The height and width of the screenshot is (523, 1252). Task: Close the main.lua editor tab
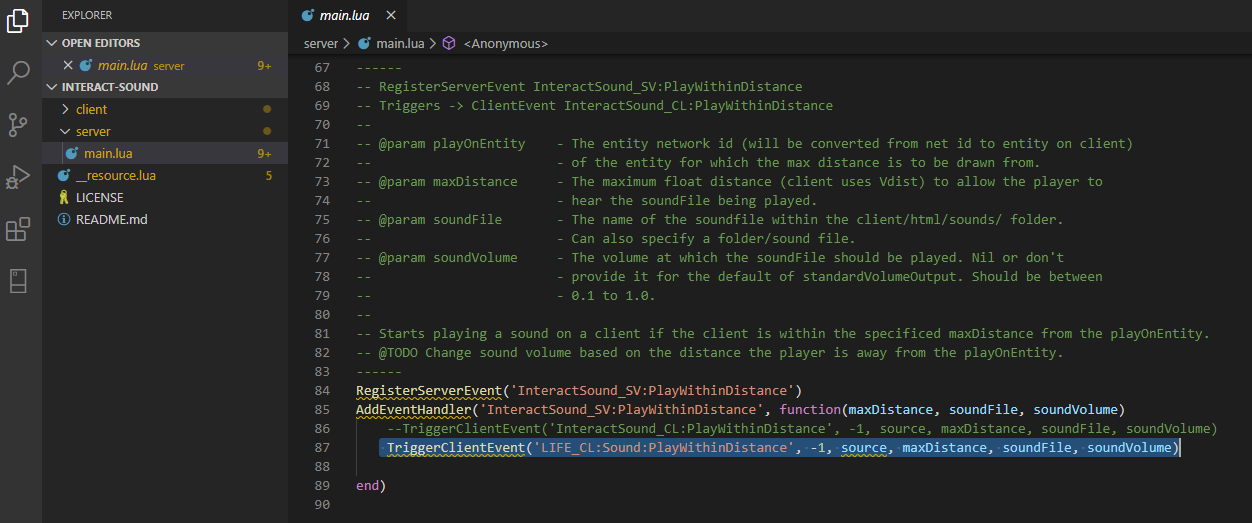pyautogui.click(x=391, y=16)
